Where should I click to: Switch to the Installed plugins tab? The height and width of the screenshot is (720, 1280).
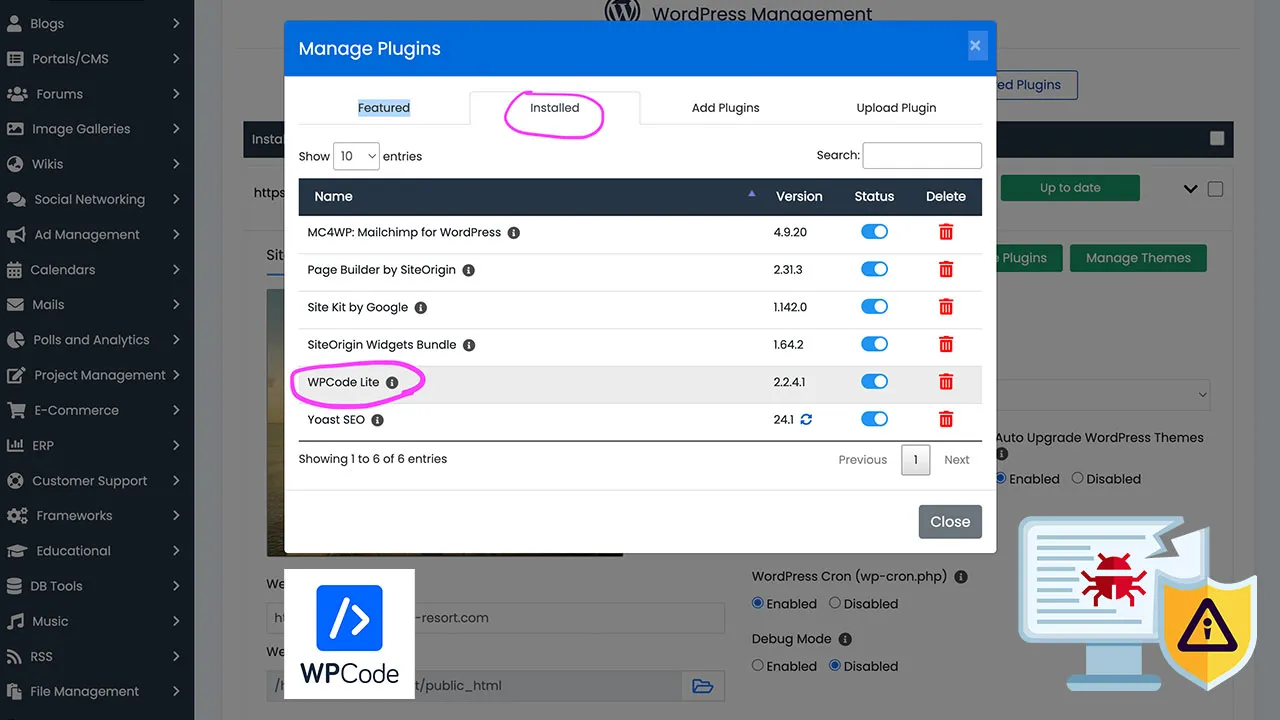click(x=555, y=108)
